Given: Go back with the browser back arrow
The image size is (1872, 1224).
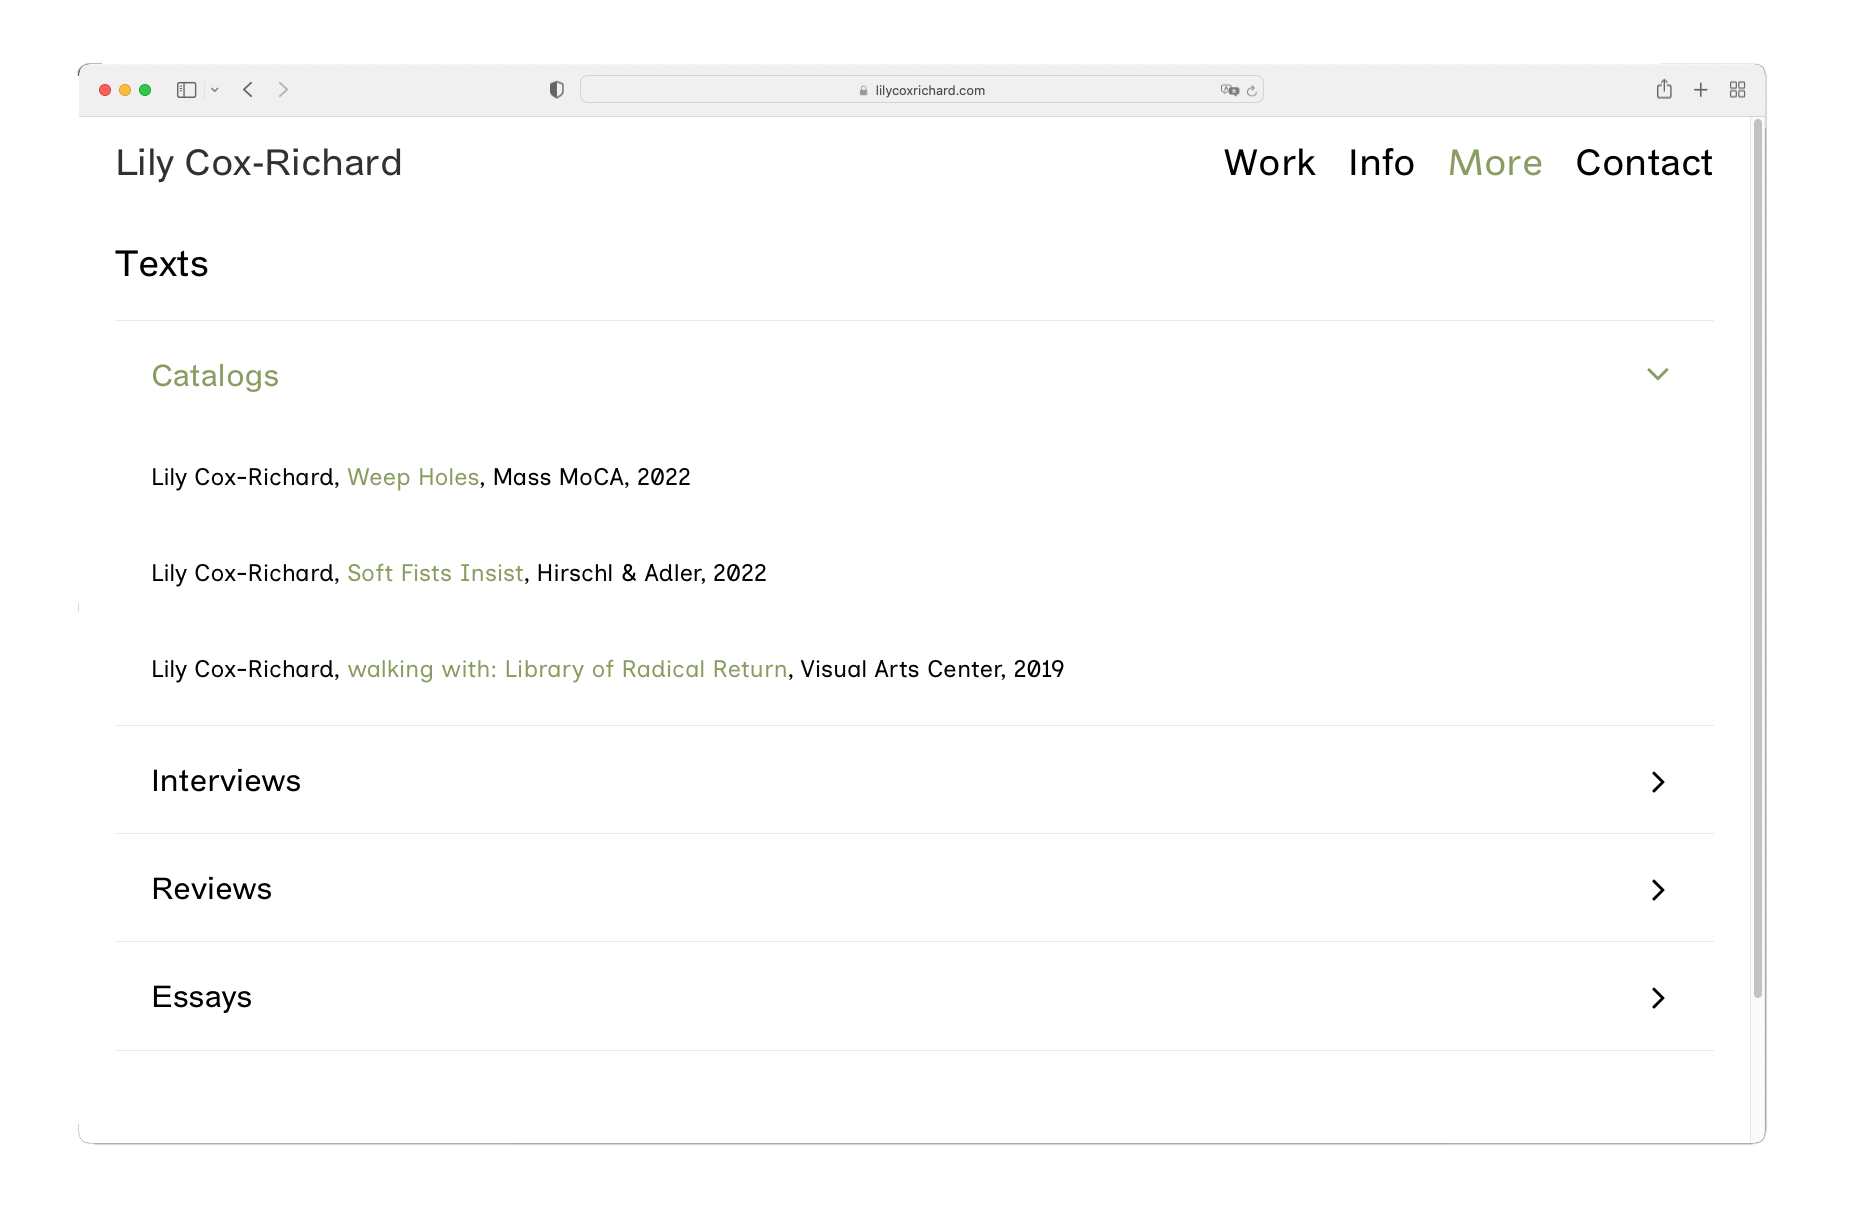Looking at the screenshot, I should 248,90.
